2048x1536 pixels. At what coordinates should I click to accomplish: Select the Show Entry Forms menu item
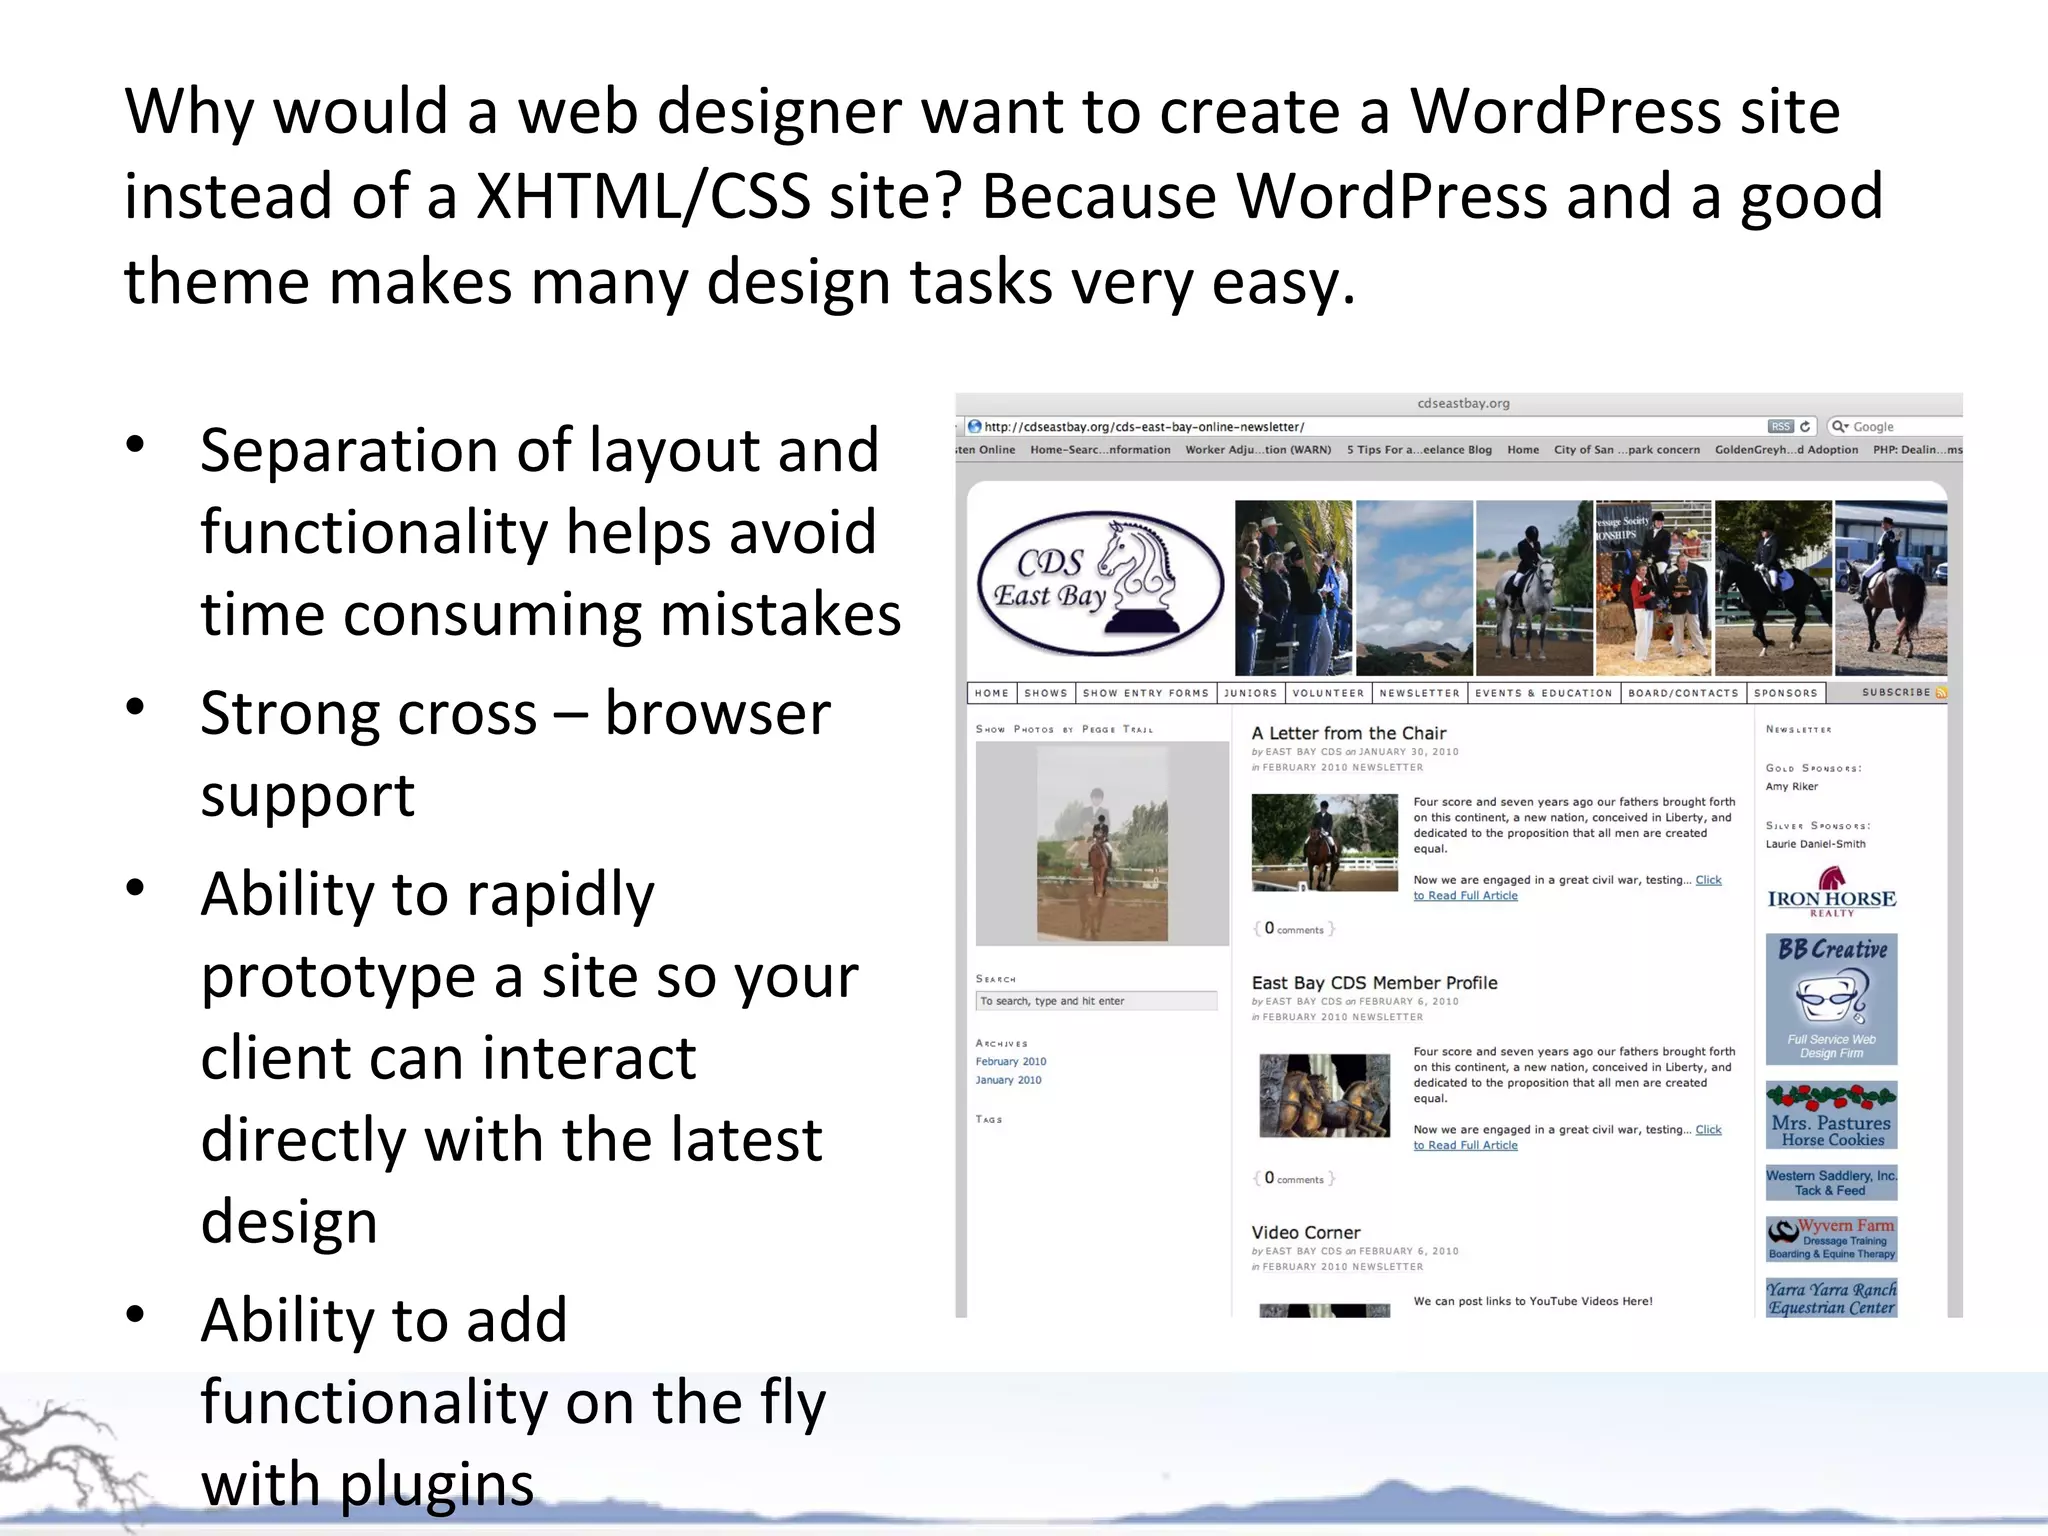[1145, 693]
